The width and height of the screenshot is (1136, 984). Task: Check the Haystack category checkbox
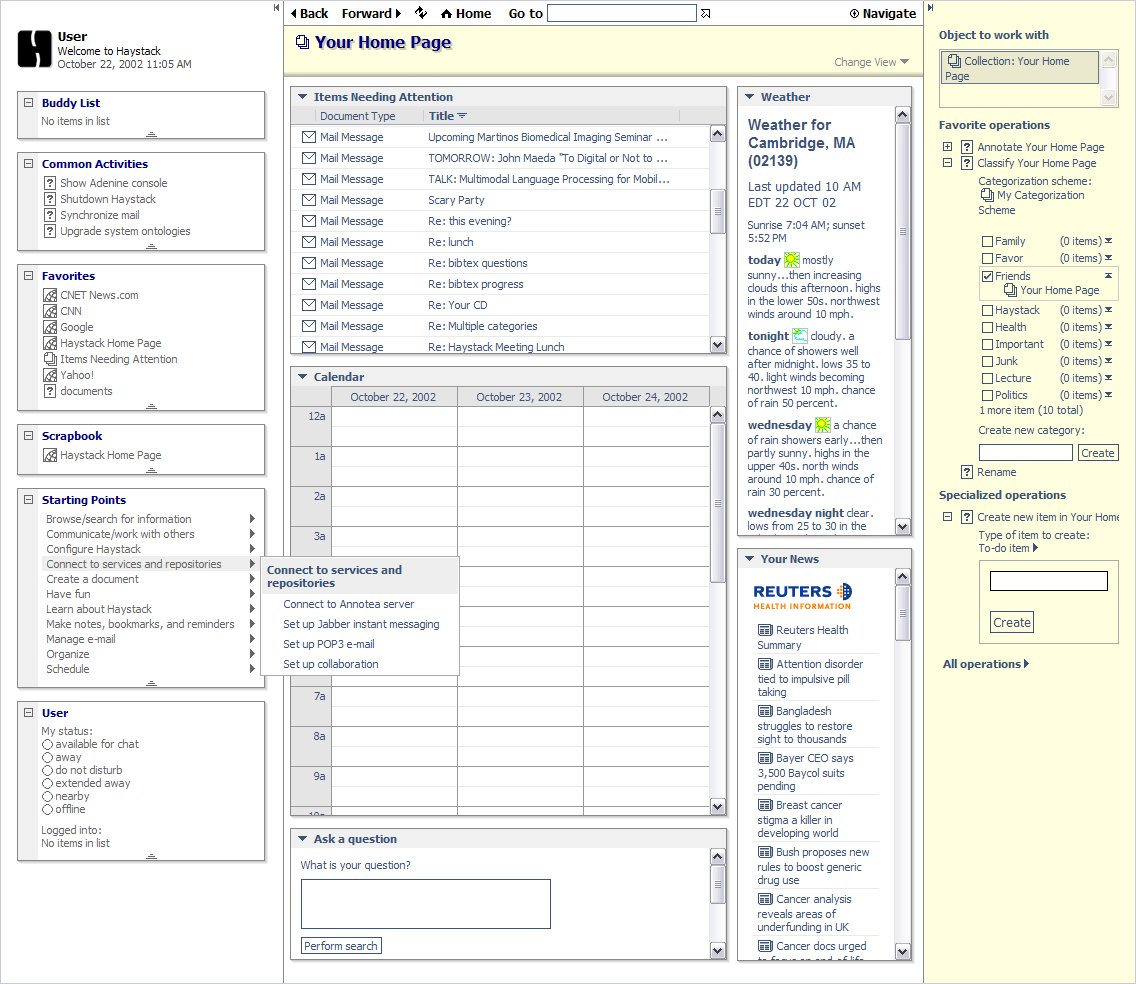(987, 310)
